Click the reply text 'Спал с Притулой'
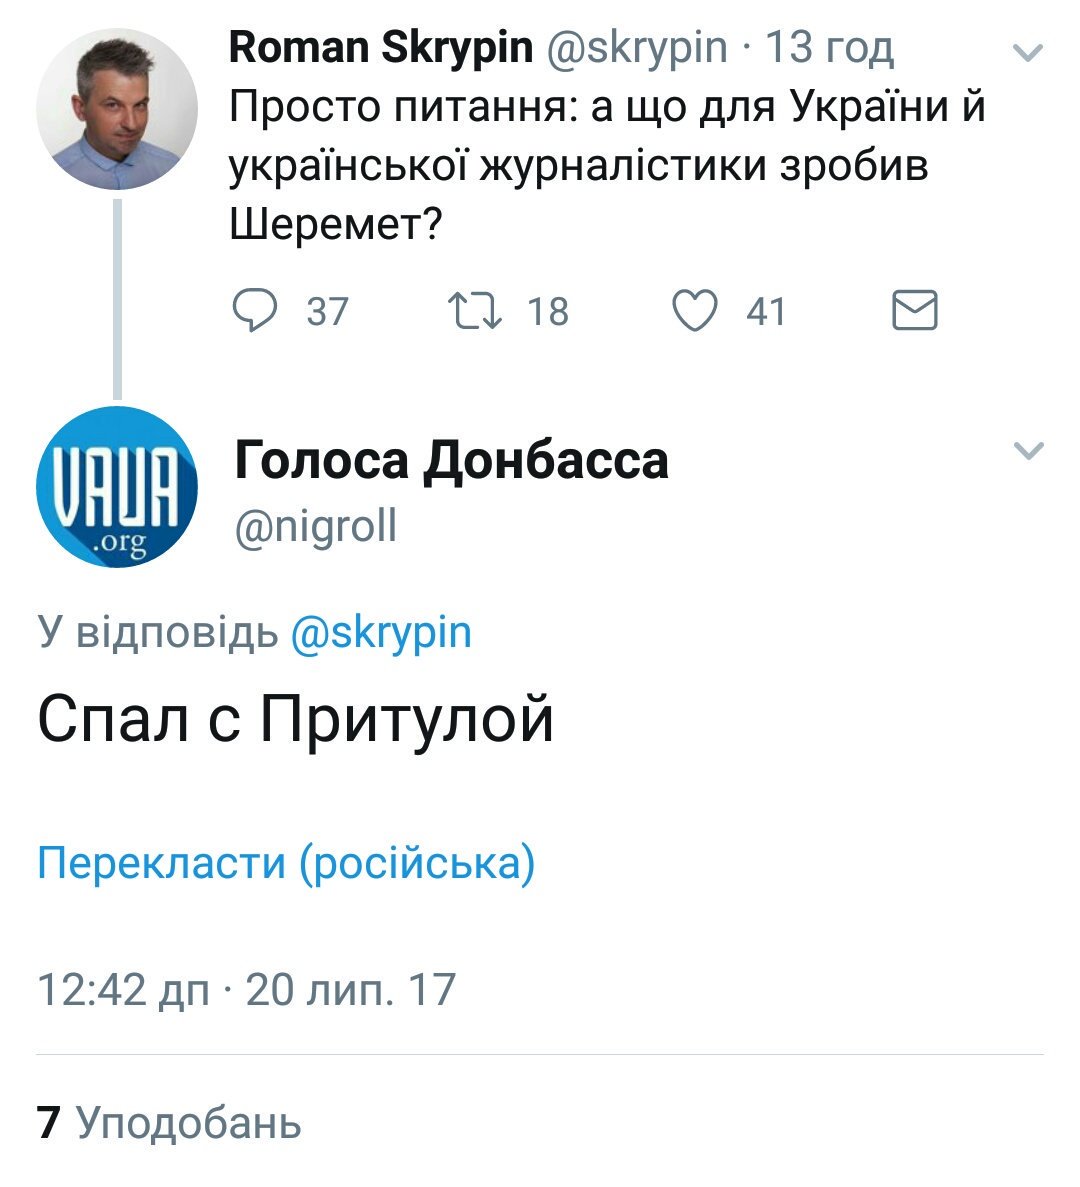The image size is (1080, 1187). coord(296,720)
